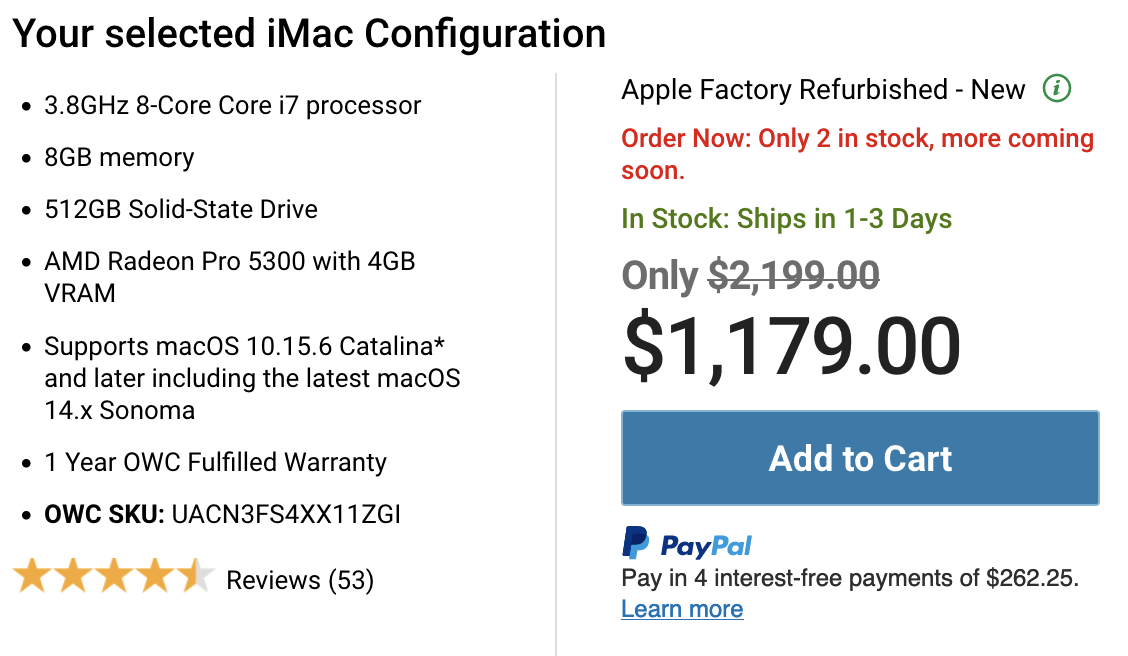Image resolution: width=1128 pixels, height=656 pixels.
Task: Click the crossed-out $2,199.00 price
Action: click(x=793, y=275)
